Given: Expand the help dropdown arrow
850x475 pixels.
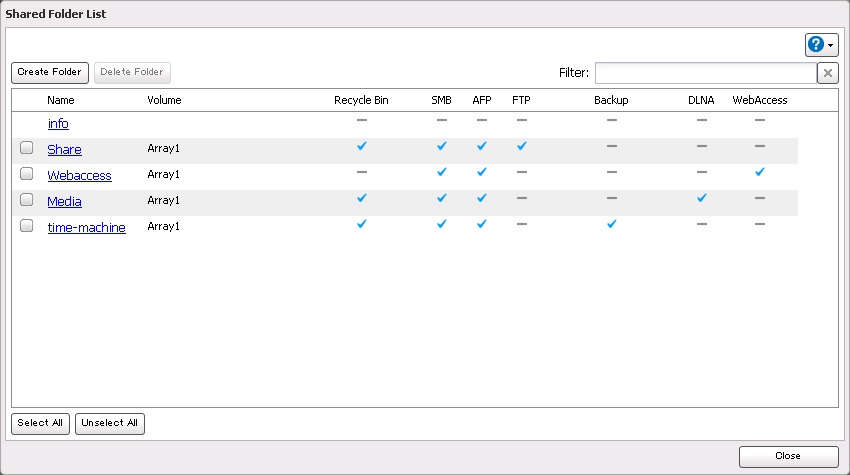Looking at the screenshot, I should point(831,45).
